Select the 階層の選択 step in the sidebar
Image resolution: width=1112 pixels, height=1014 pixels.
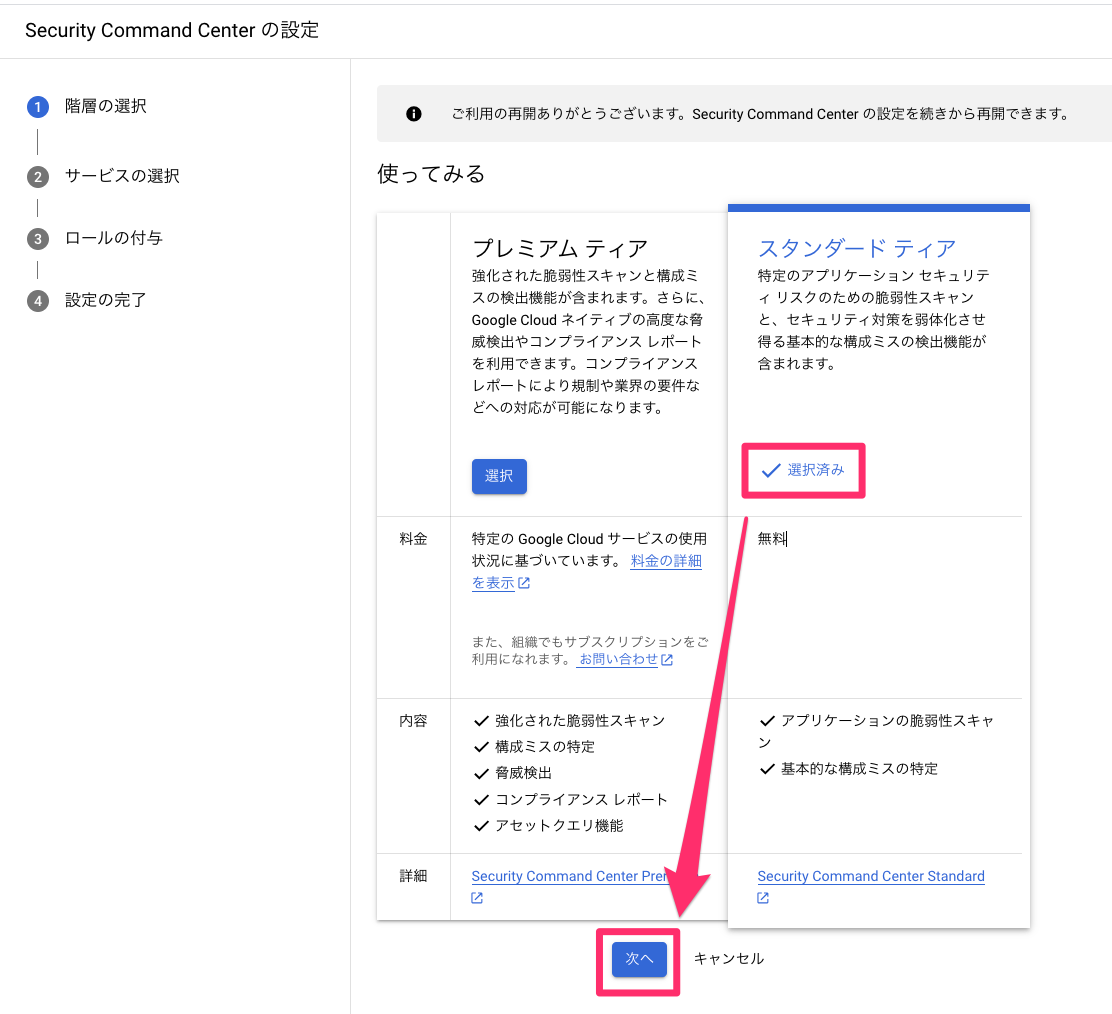pos(106,106)
